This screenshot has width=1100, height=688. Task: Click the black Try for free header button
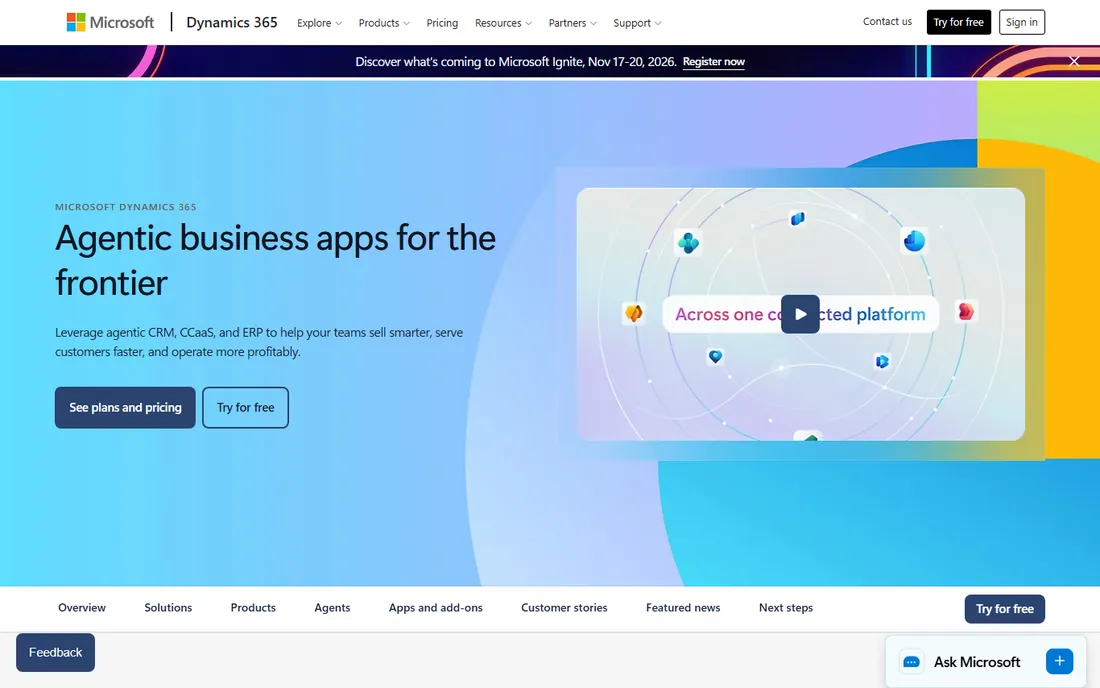tap(958, 22)
